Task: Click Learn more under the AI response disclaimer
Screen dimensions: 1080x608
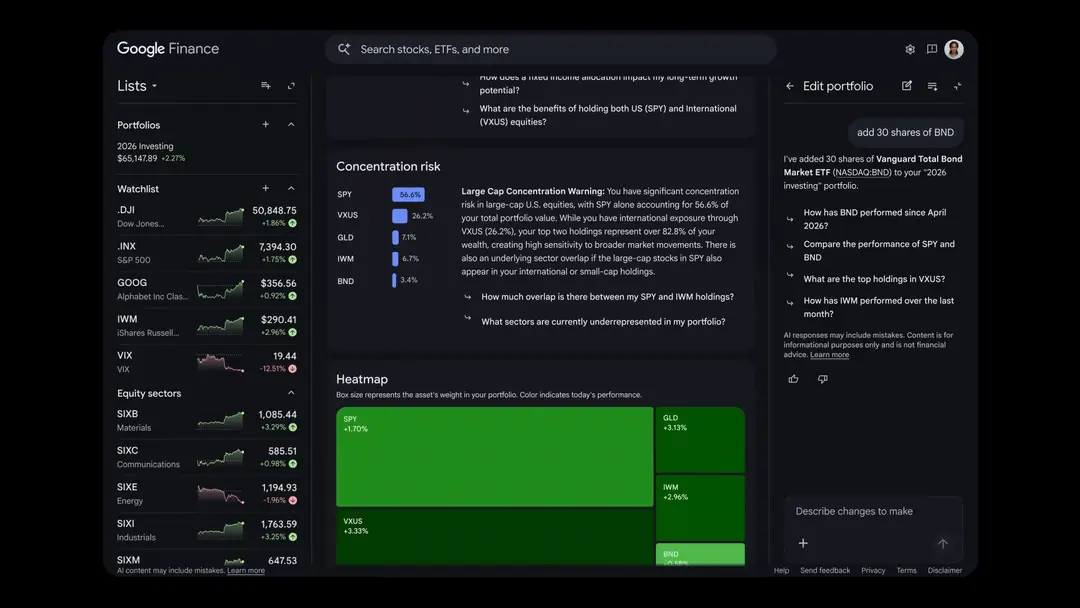Action: pyautogui.click(x=829, y=355)
